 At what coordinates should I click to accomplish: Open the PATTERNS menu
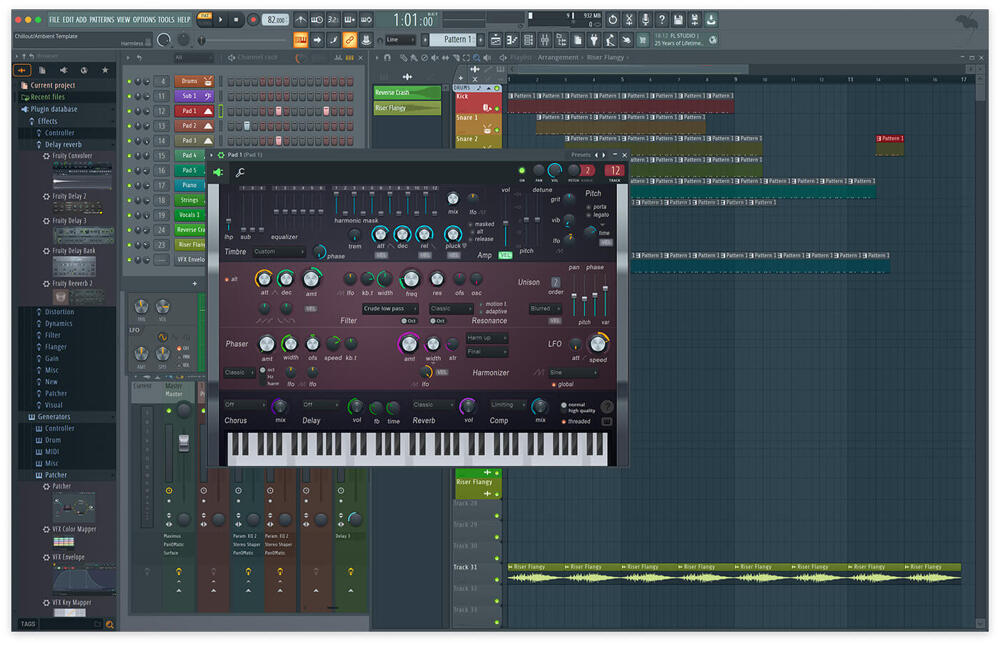[x=101, y=19]
